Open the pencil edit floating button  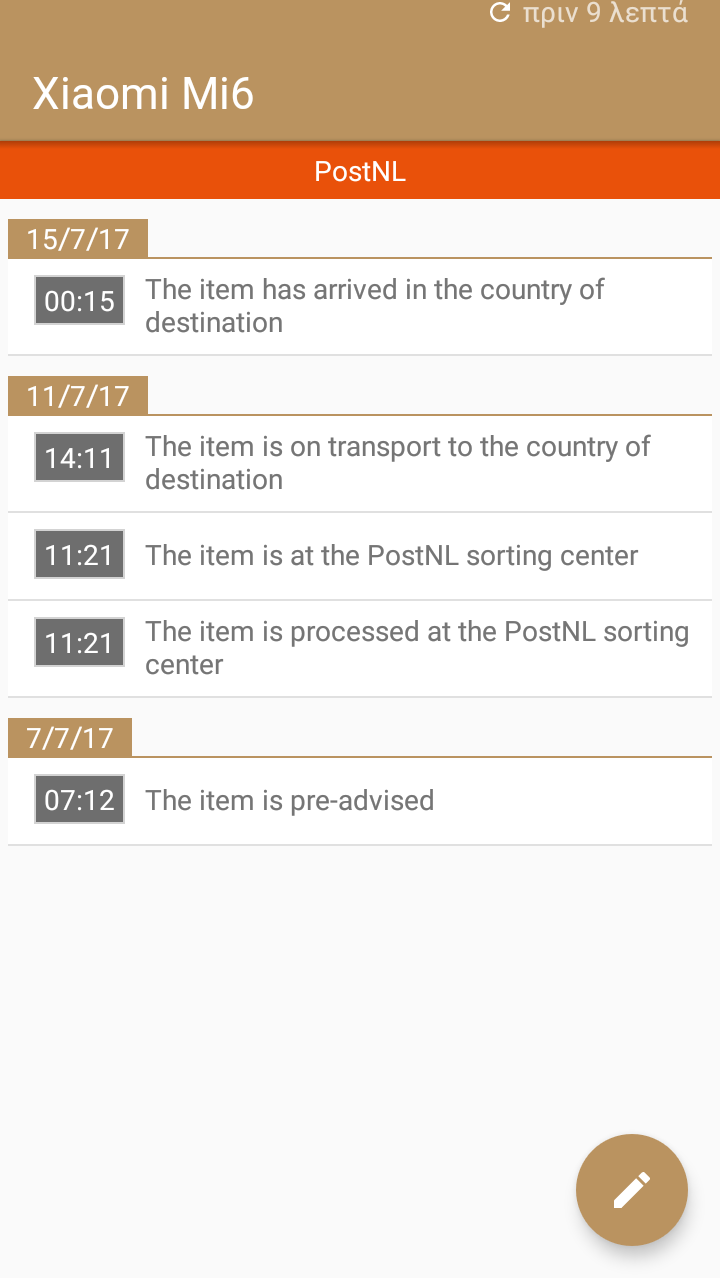click(x=632, y=1190)
